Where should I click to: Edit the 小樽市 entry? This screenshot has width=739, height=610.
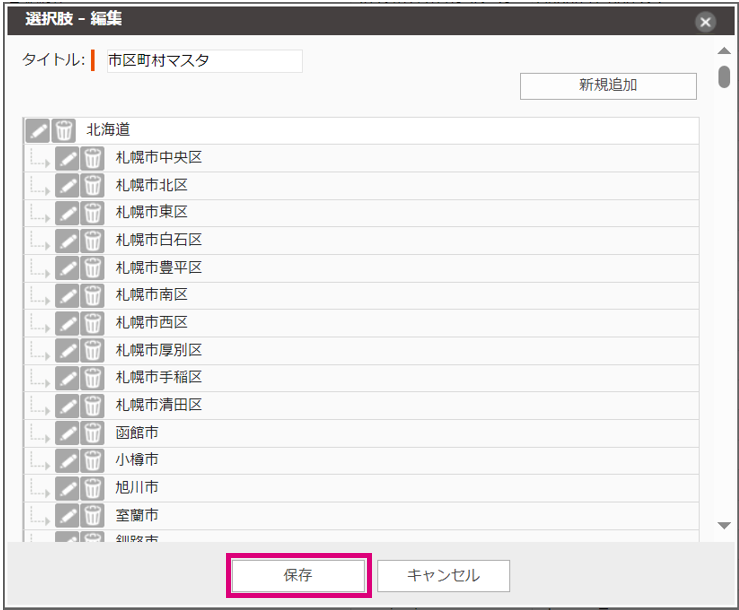tap(67, 461)
